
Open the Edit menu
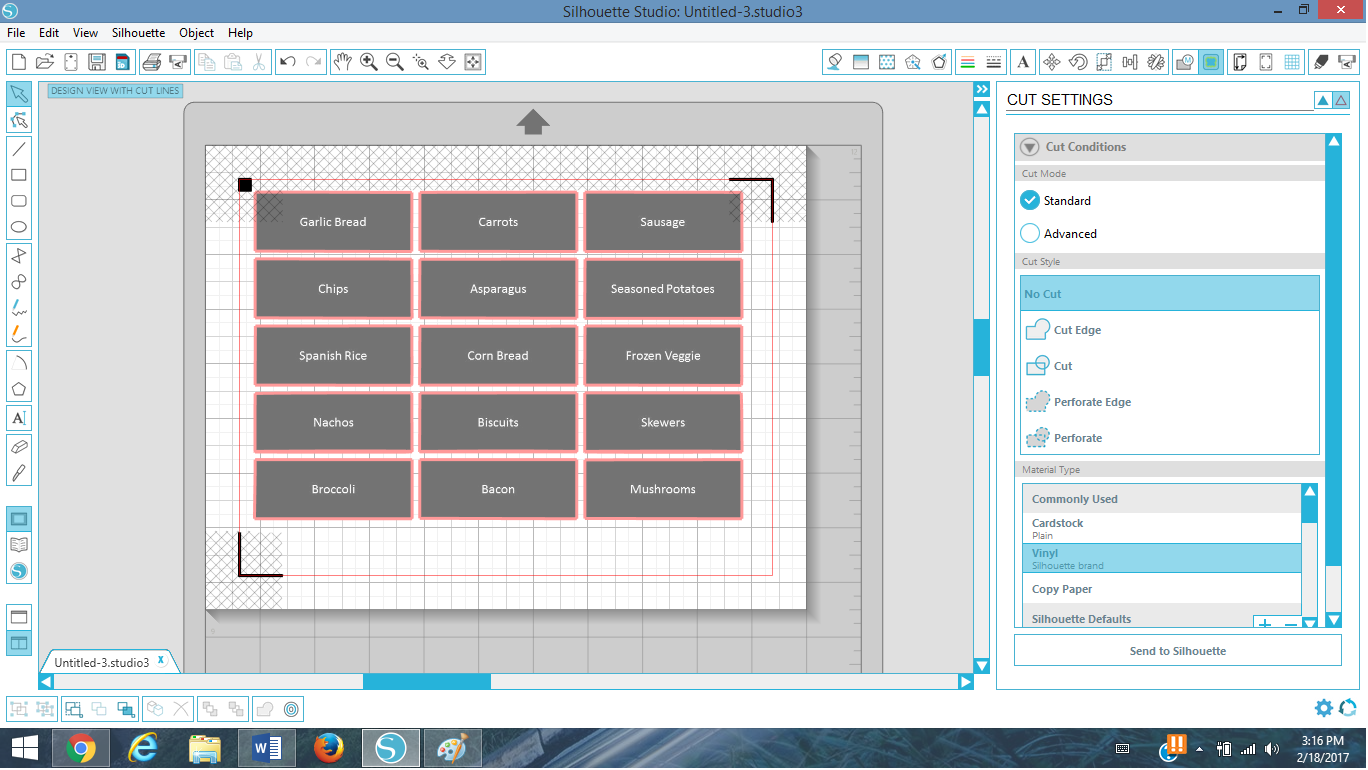(49, 33)
